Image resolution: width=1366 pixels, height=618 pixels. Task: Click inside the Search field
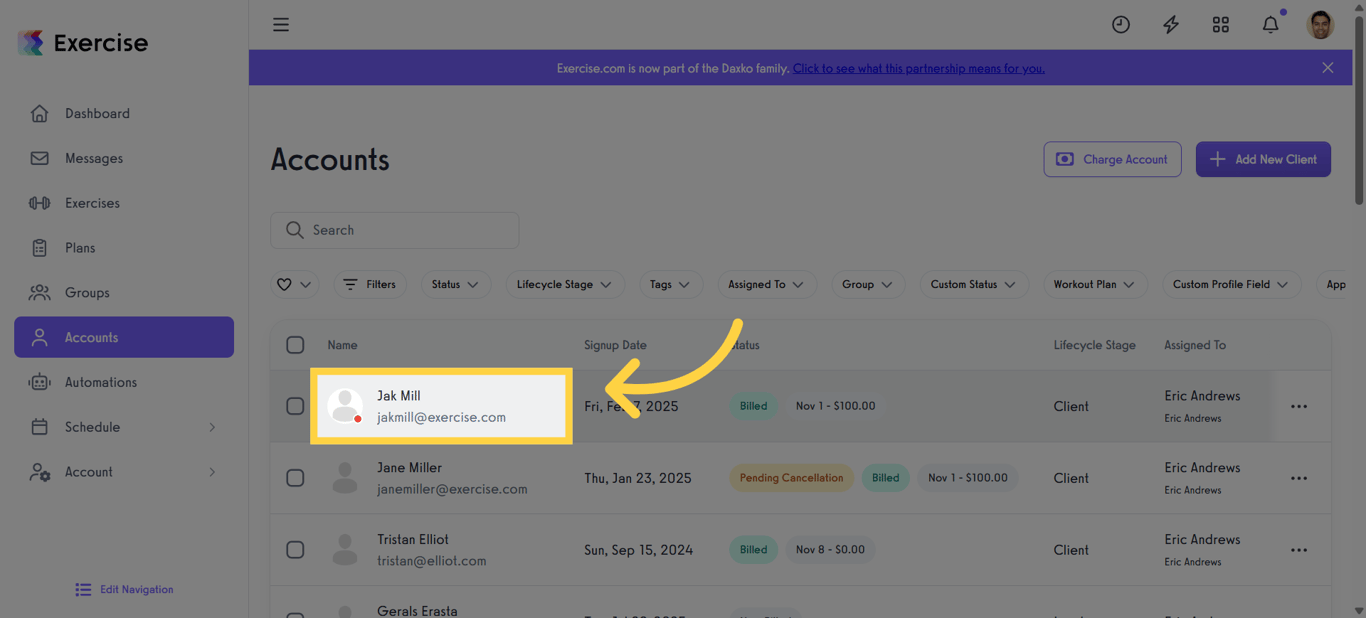394,230
